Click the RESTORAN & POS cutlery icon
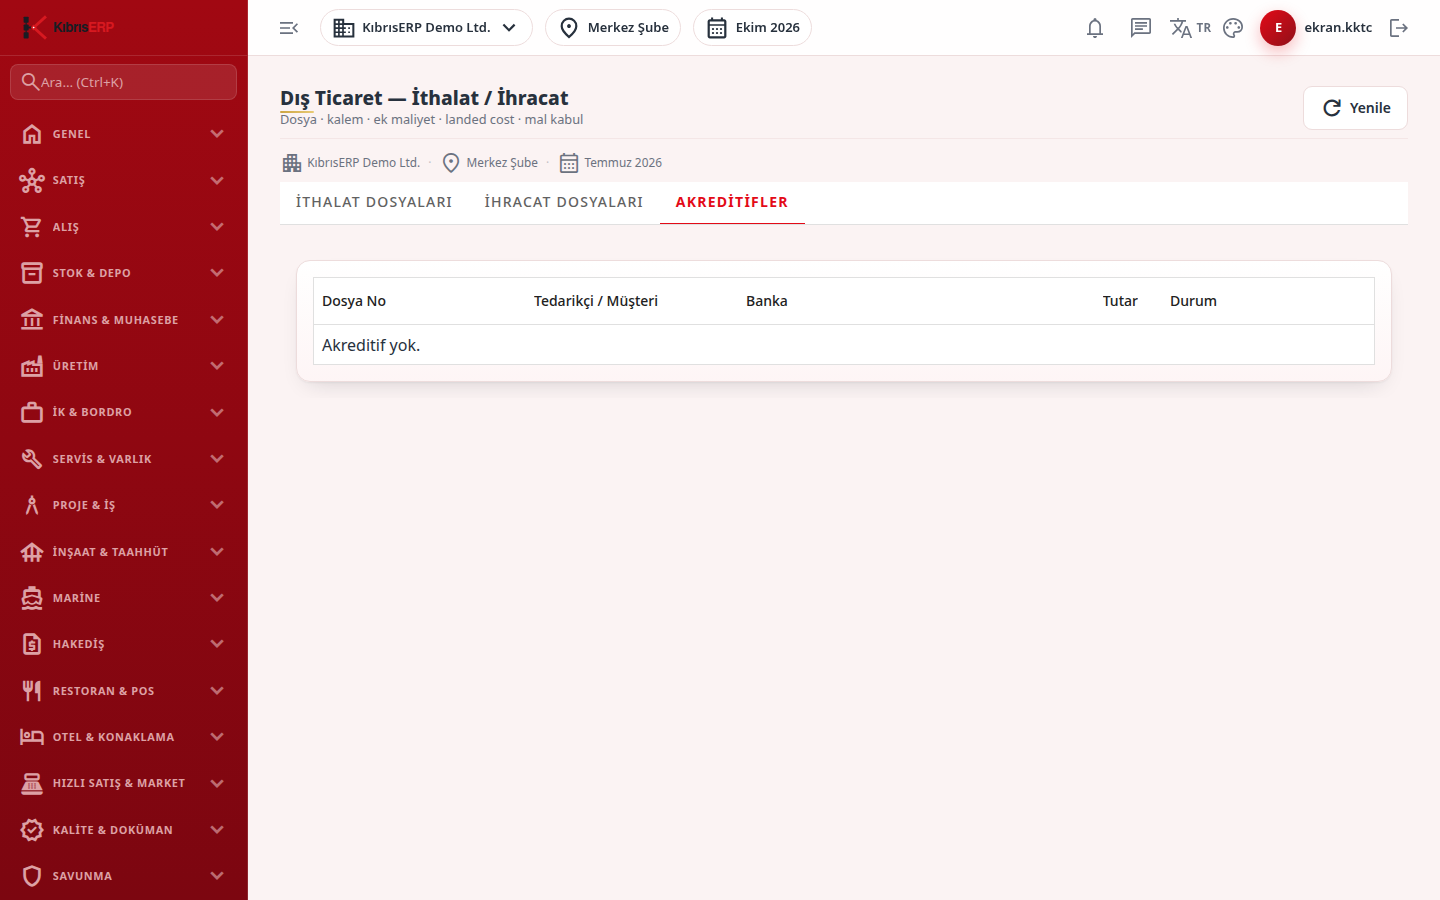1440x900 pixels. click(x=32, y=691)
